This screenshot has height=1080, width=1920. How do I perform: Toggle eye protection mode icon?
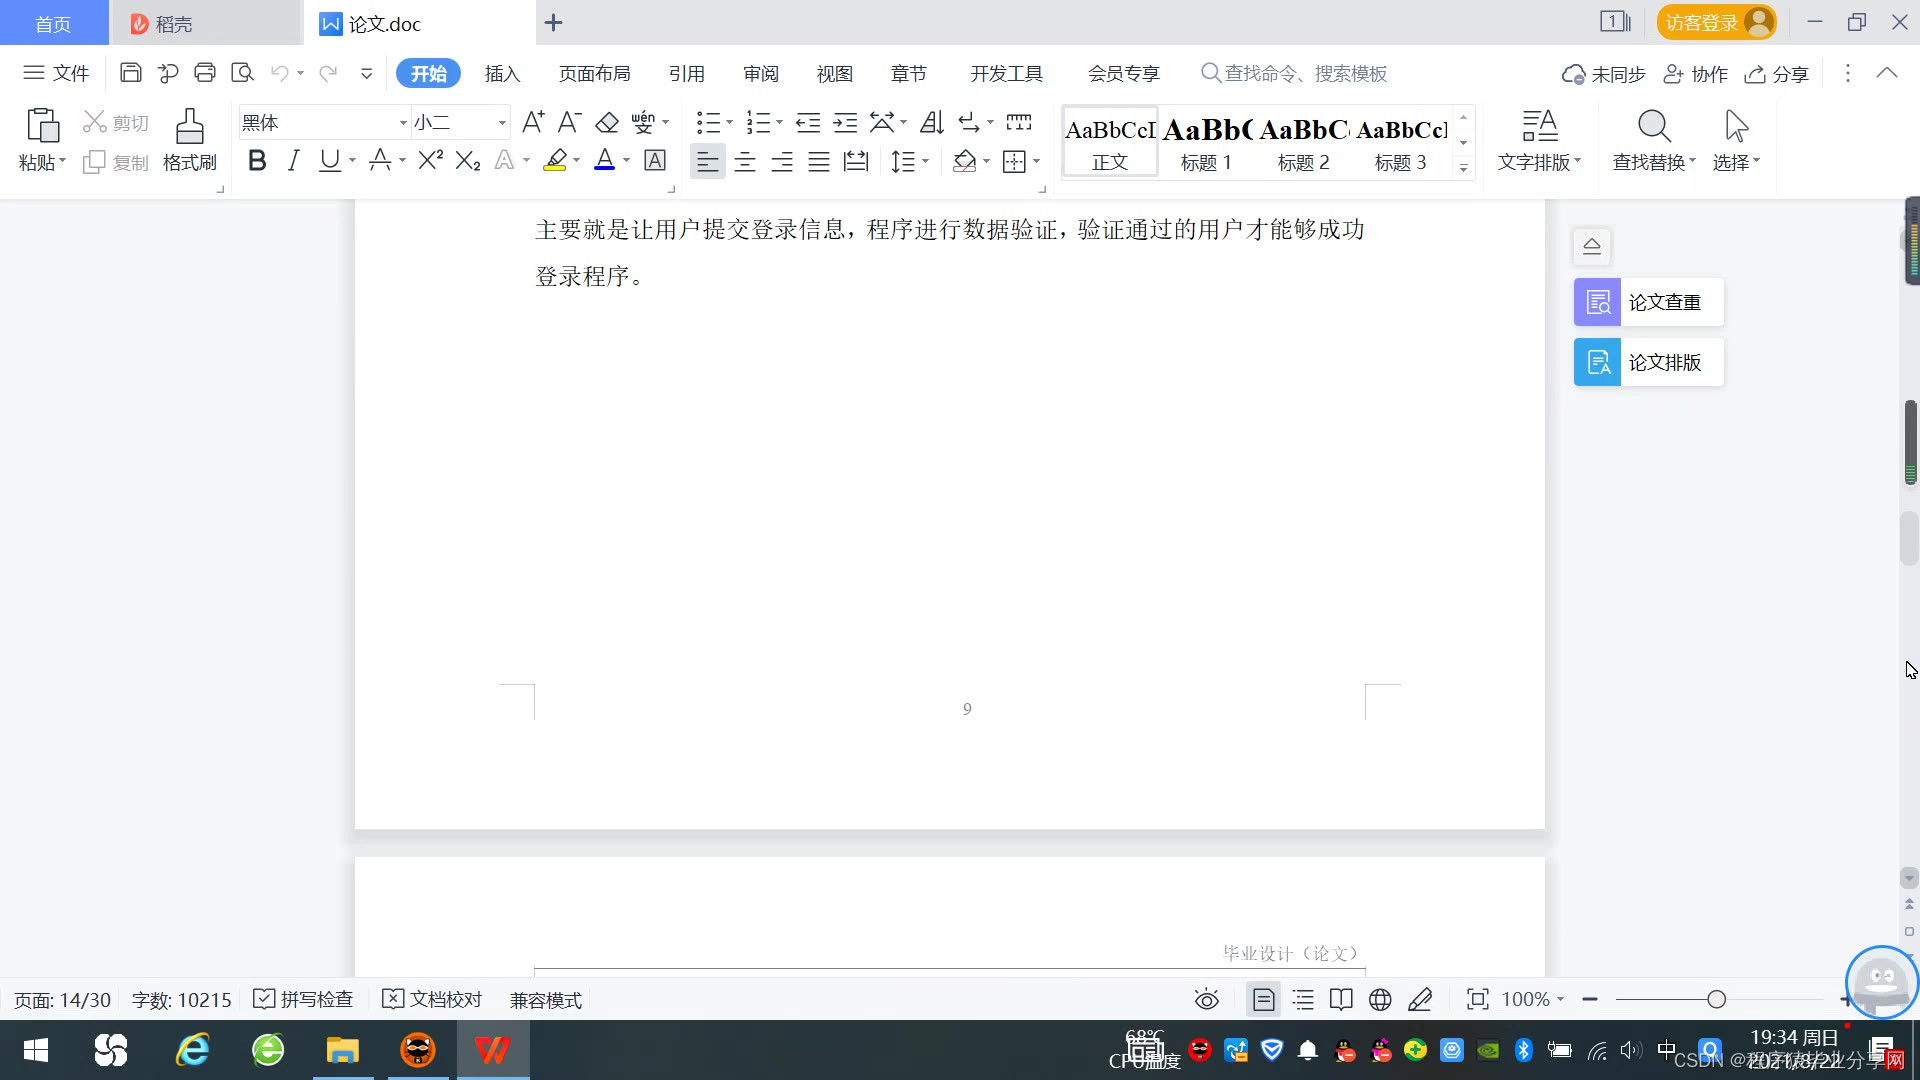1207,999
